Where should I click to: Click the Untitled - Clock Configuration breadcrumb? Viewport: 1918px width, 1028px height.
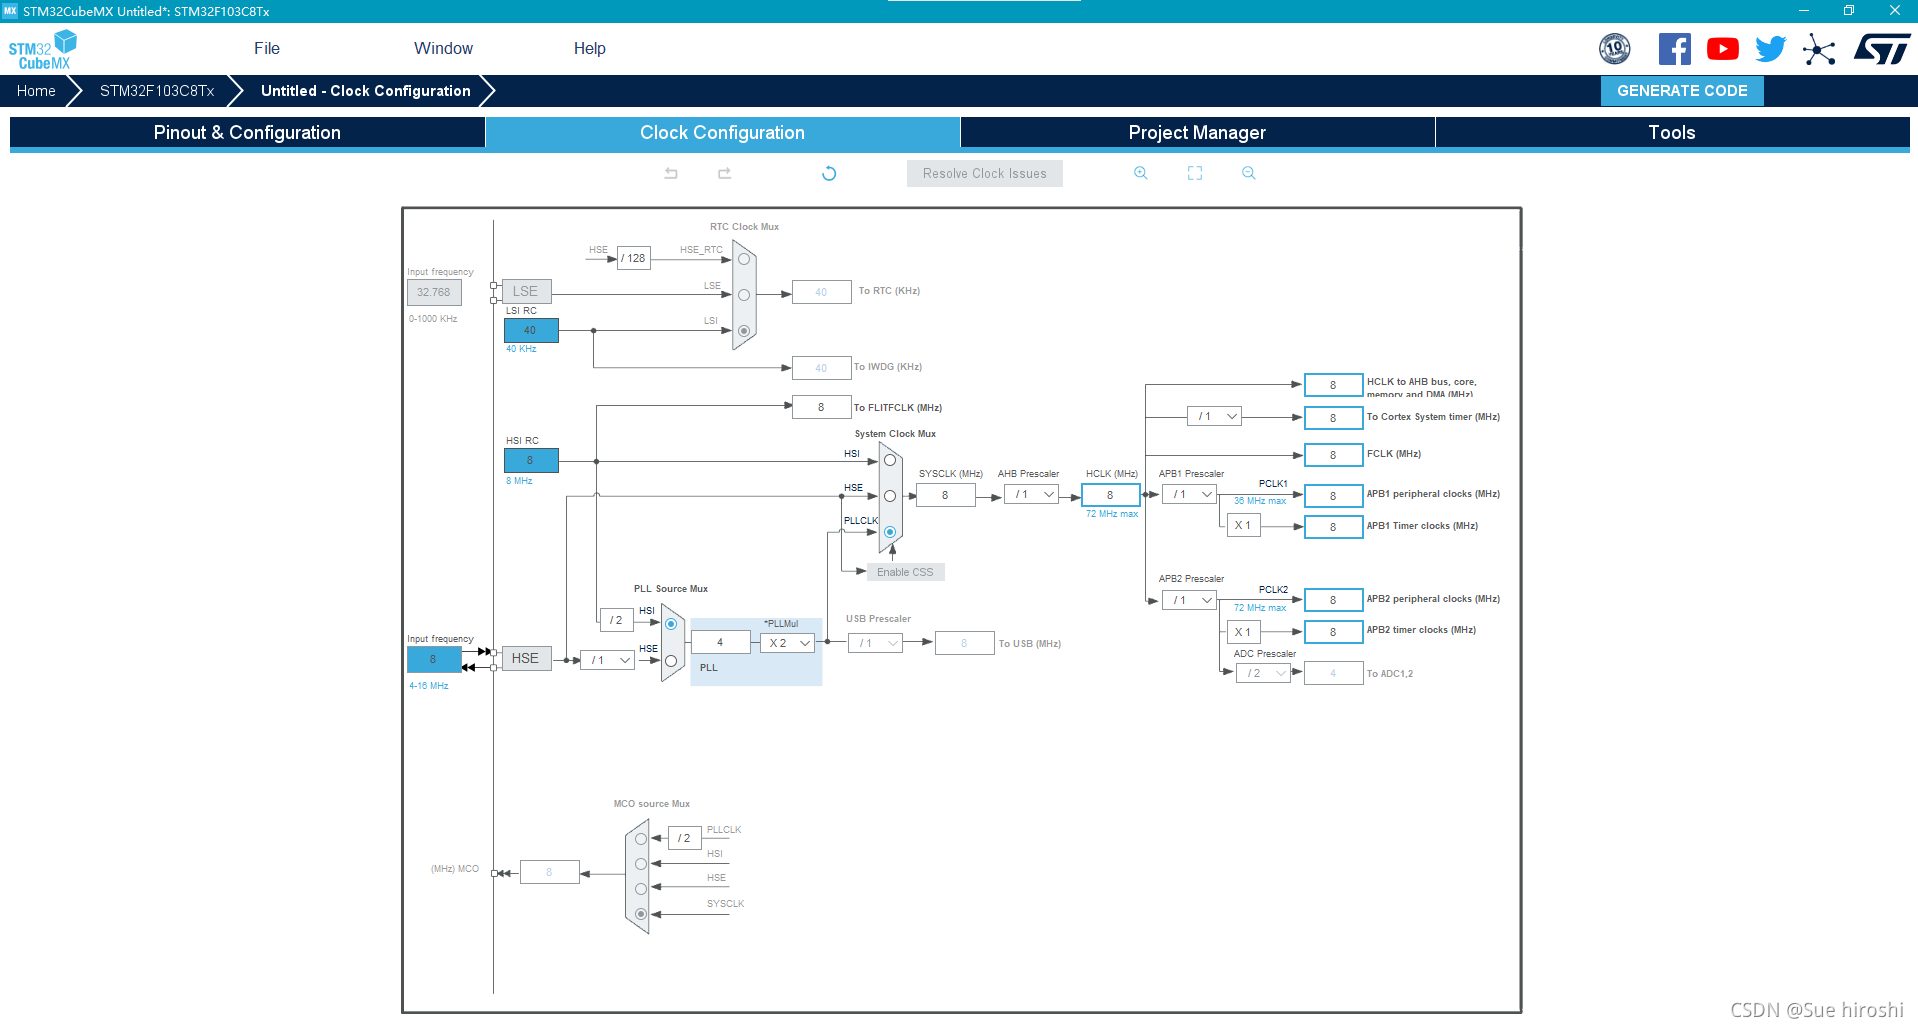(366, 91)
